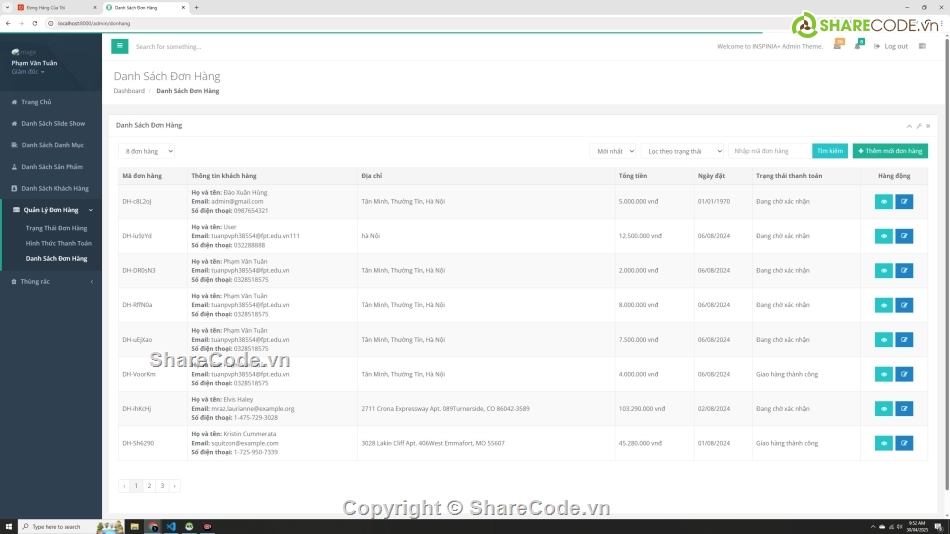This screenshot has width=950, height=534.
Task: Collapse the Danh Sách Đơn Hàng panel
Action: tap(909, 126)
